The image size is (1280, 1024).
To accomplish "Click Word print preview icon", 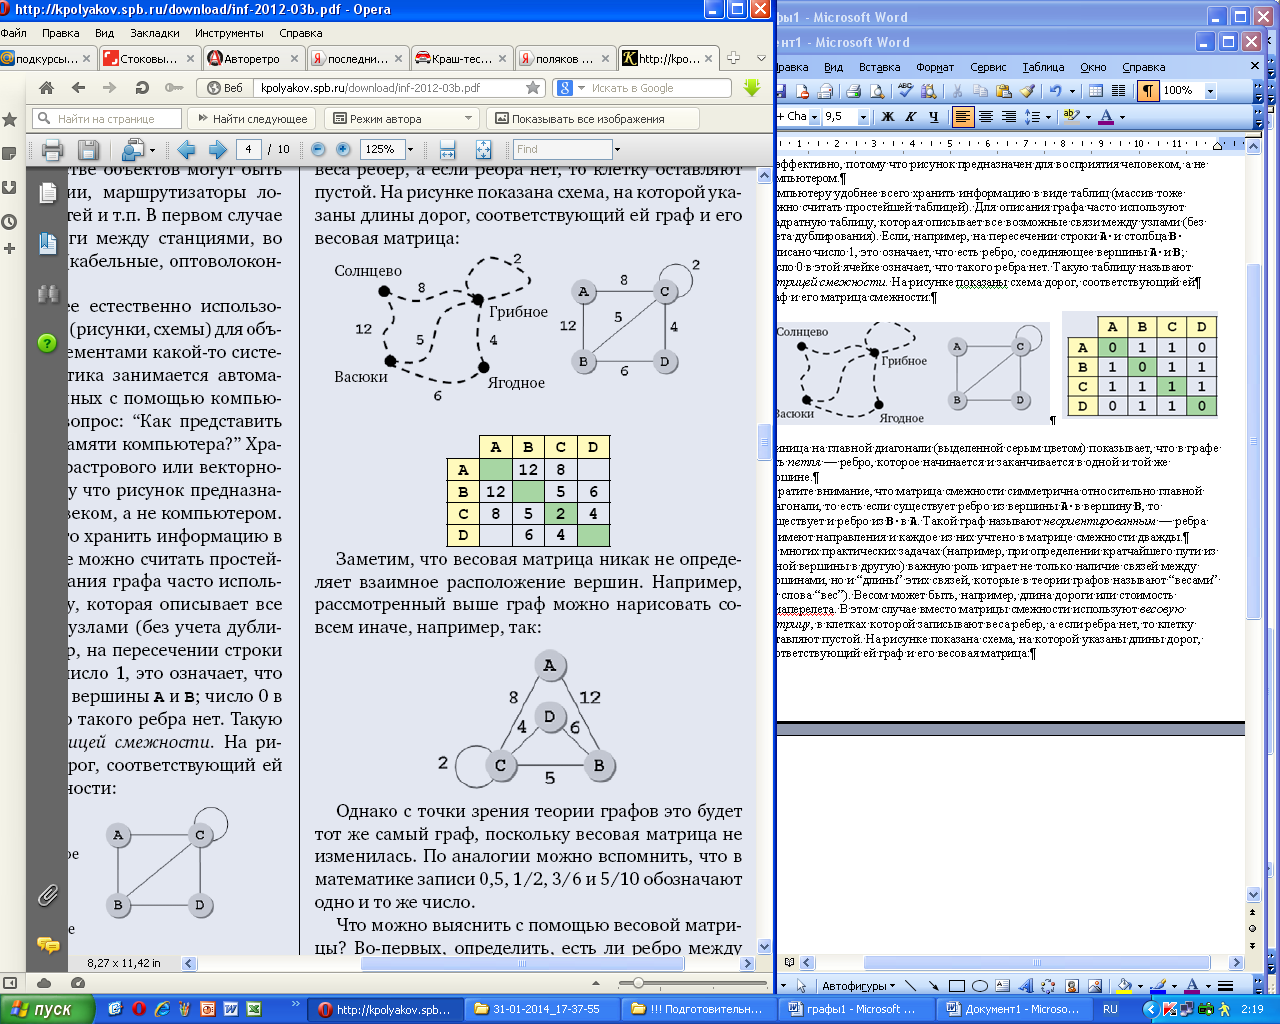I will tap(876, 91).
